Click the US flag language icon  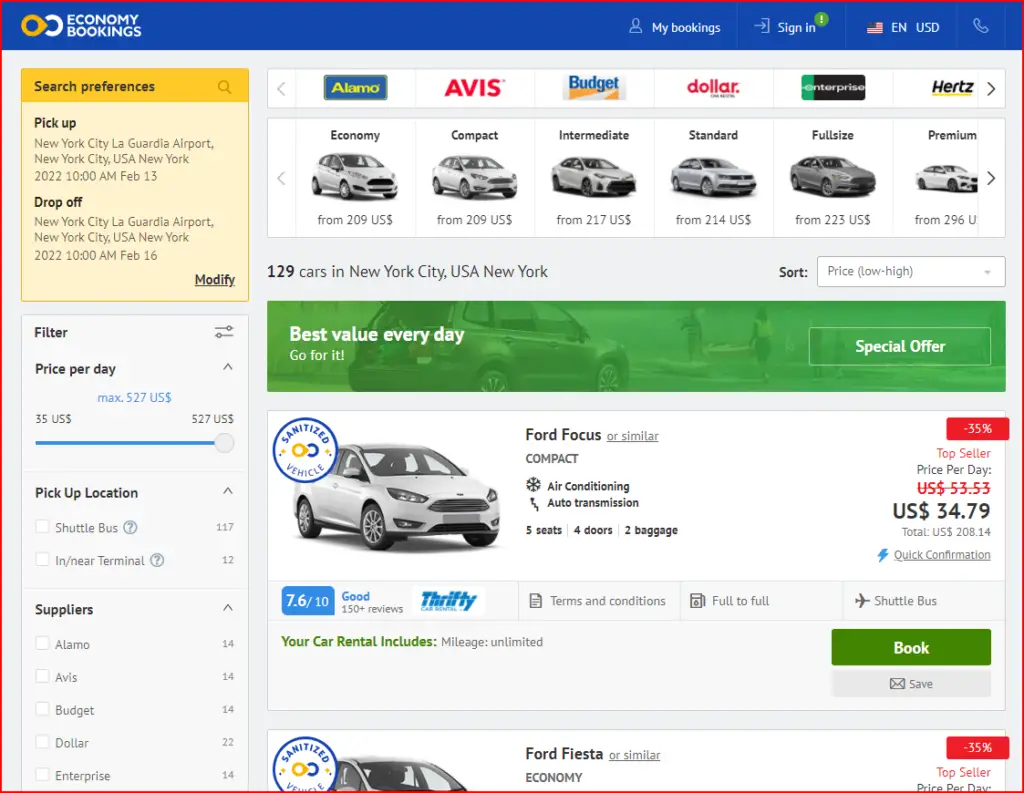pyautogui.click(x=874, y=27)
